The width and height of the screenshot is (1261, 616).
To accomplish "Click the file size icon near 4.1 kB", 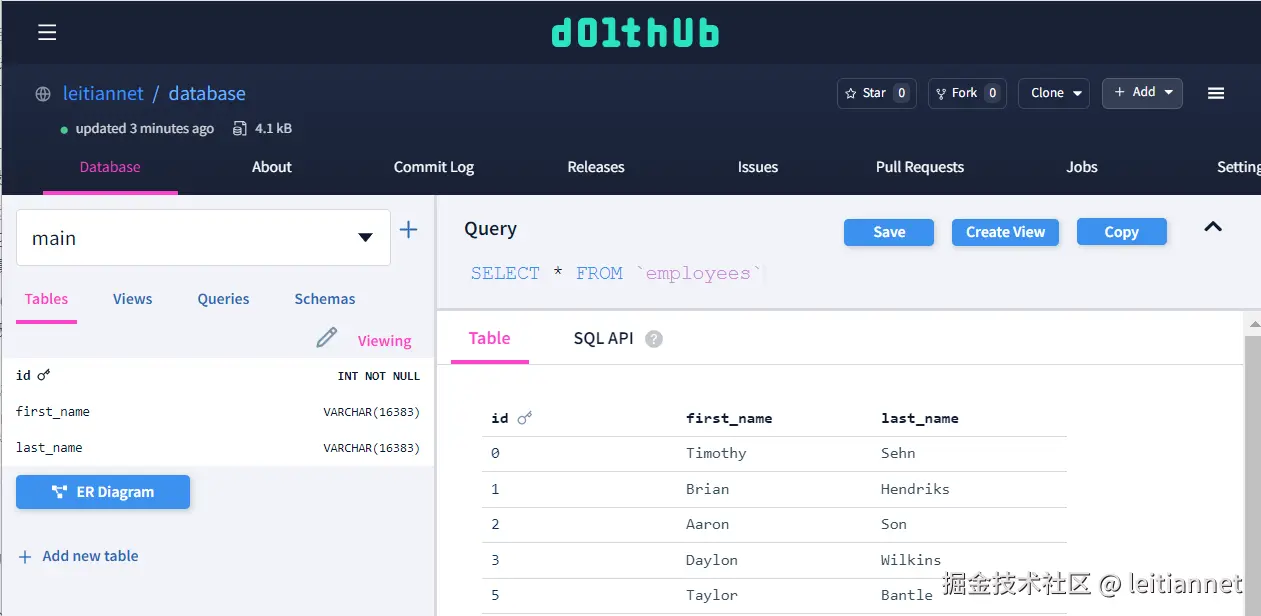I will click(240, 128).
